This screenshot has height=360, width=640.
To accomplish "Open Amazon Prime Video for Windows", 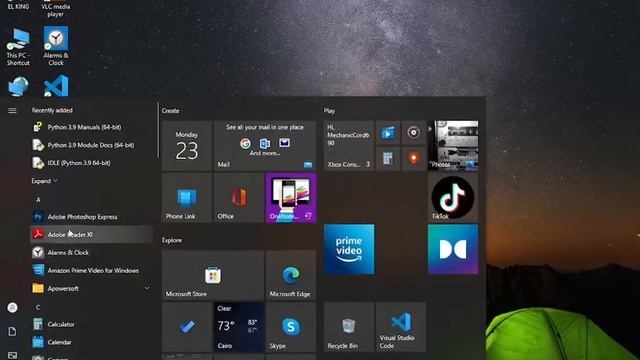I will 91,271.
